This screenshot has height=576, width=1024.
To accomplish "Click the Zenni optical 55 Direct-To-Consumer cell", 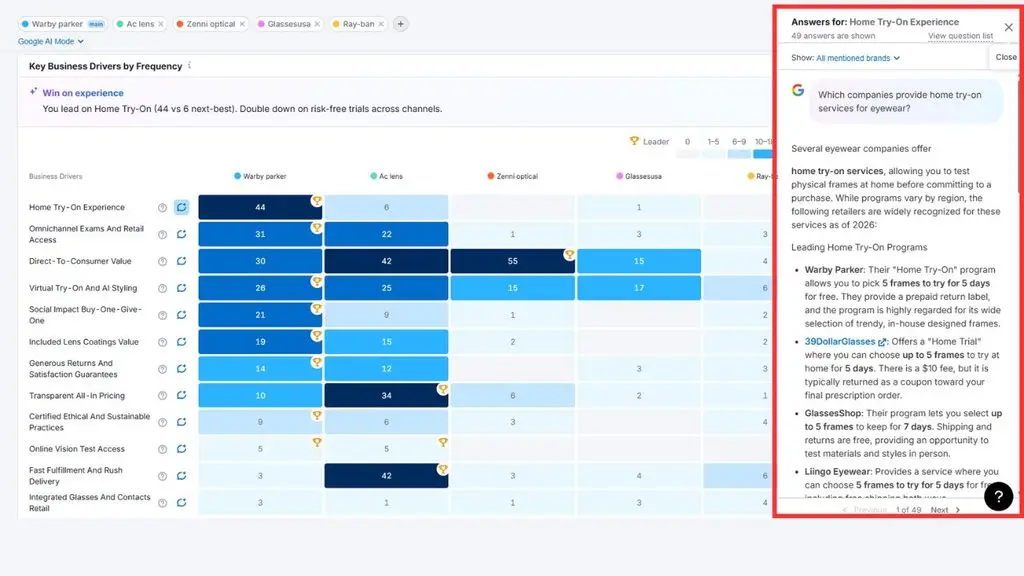I will click(x=513, y=261).
